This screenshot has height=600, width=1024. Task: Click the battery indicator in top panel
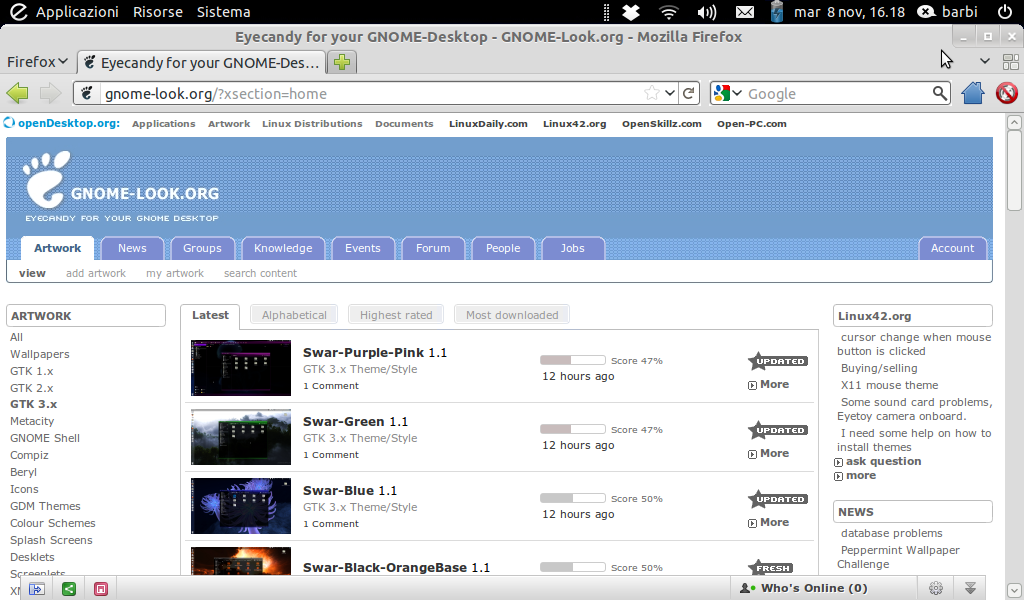coord(776,12)
